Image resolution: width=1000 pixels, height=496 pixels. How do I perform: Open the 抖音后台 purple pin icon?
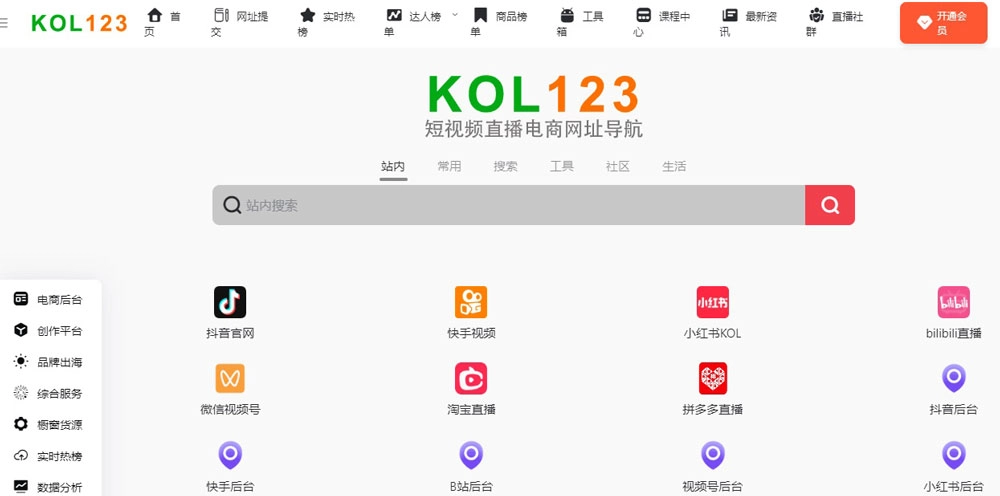tap(953, 379)
